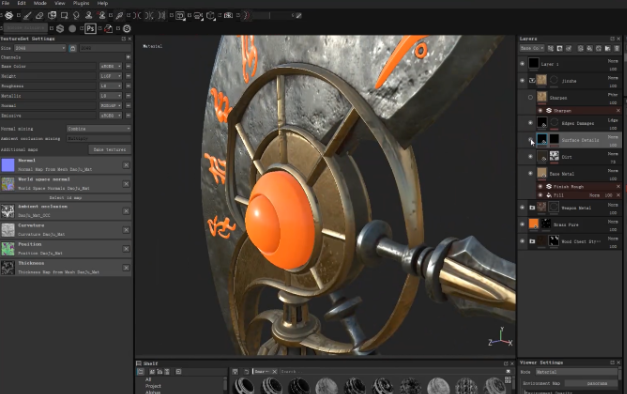Click the Photoshop export icon
Image resolution: width=627 pixels, height=394 pixels.
coord(90,28)
